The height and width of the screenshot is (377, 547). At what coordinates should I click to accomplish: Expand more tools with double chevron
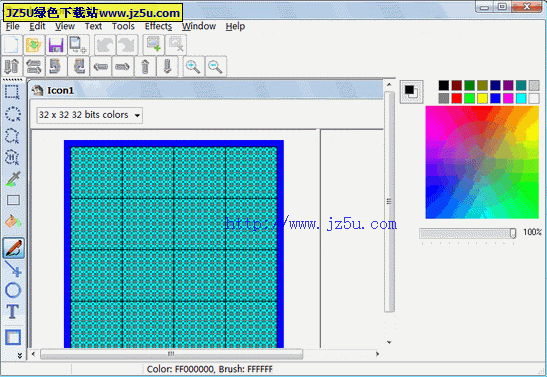click(x=20, y=355)
